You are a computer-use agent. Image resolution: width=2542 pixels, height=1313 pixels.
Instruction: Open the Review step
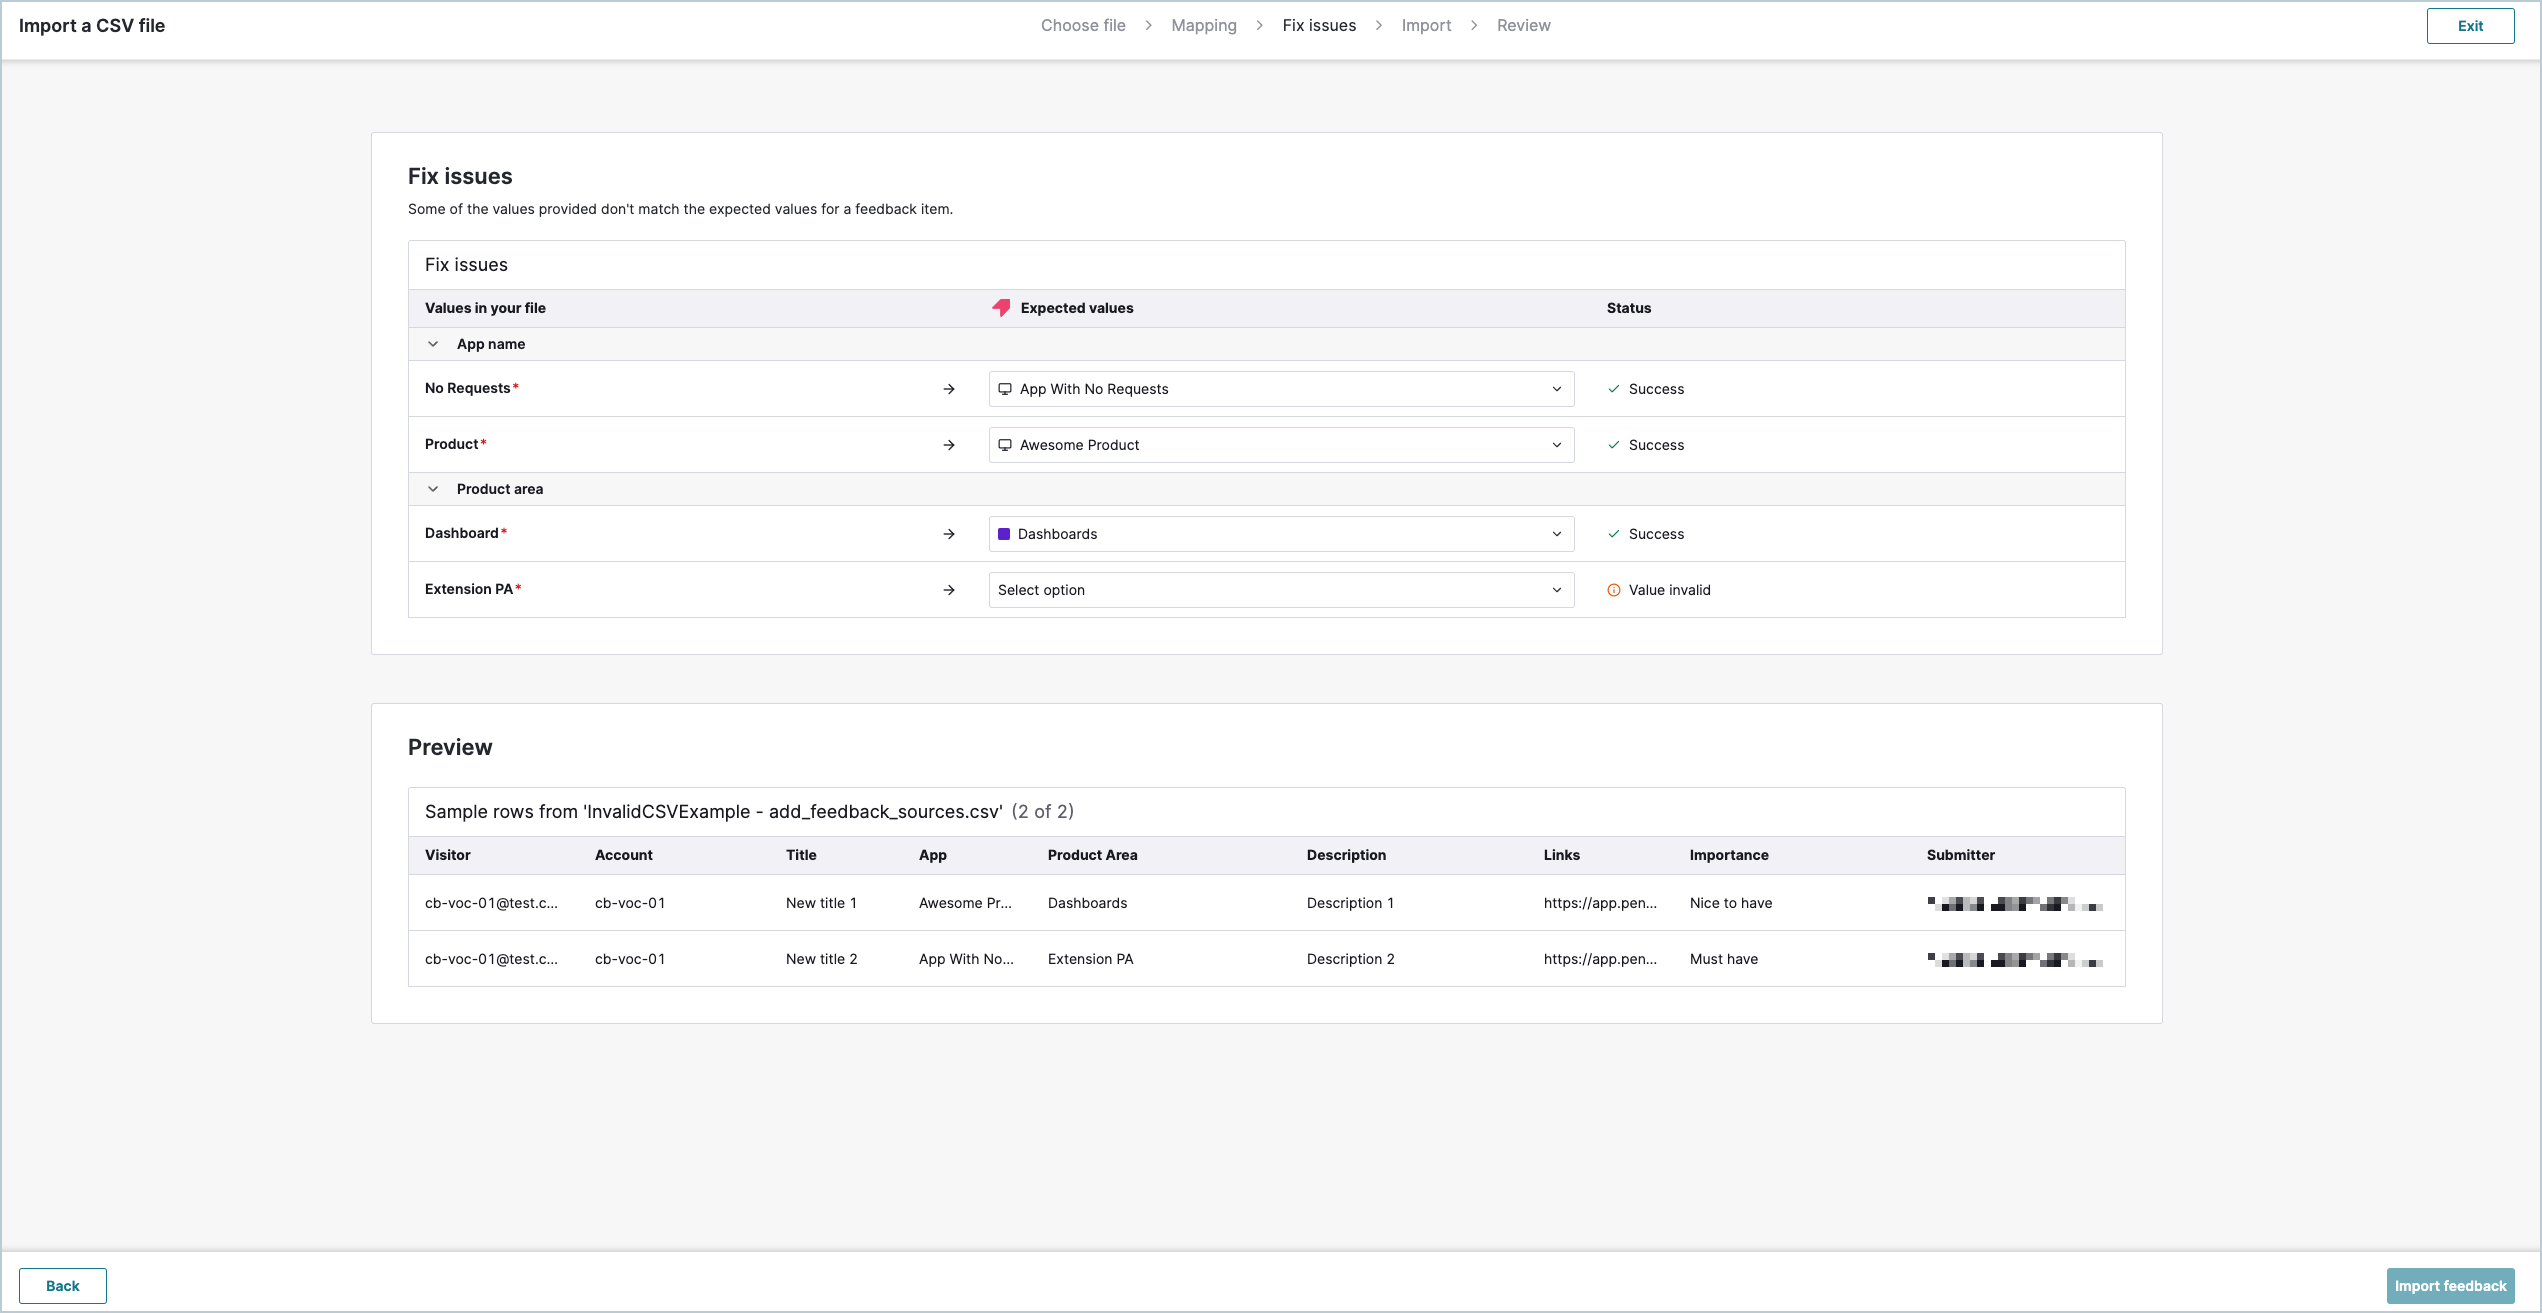(1523, 26)
